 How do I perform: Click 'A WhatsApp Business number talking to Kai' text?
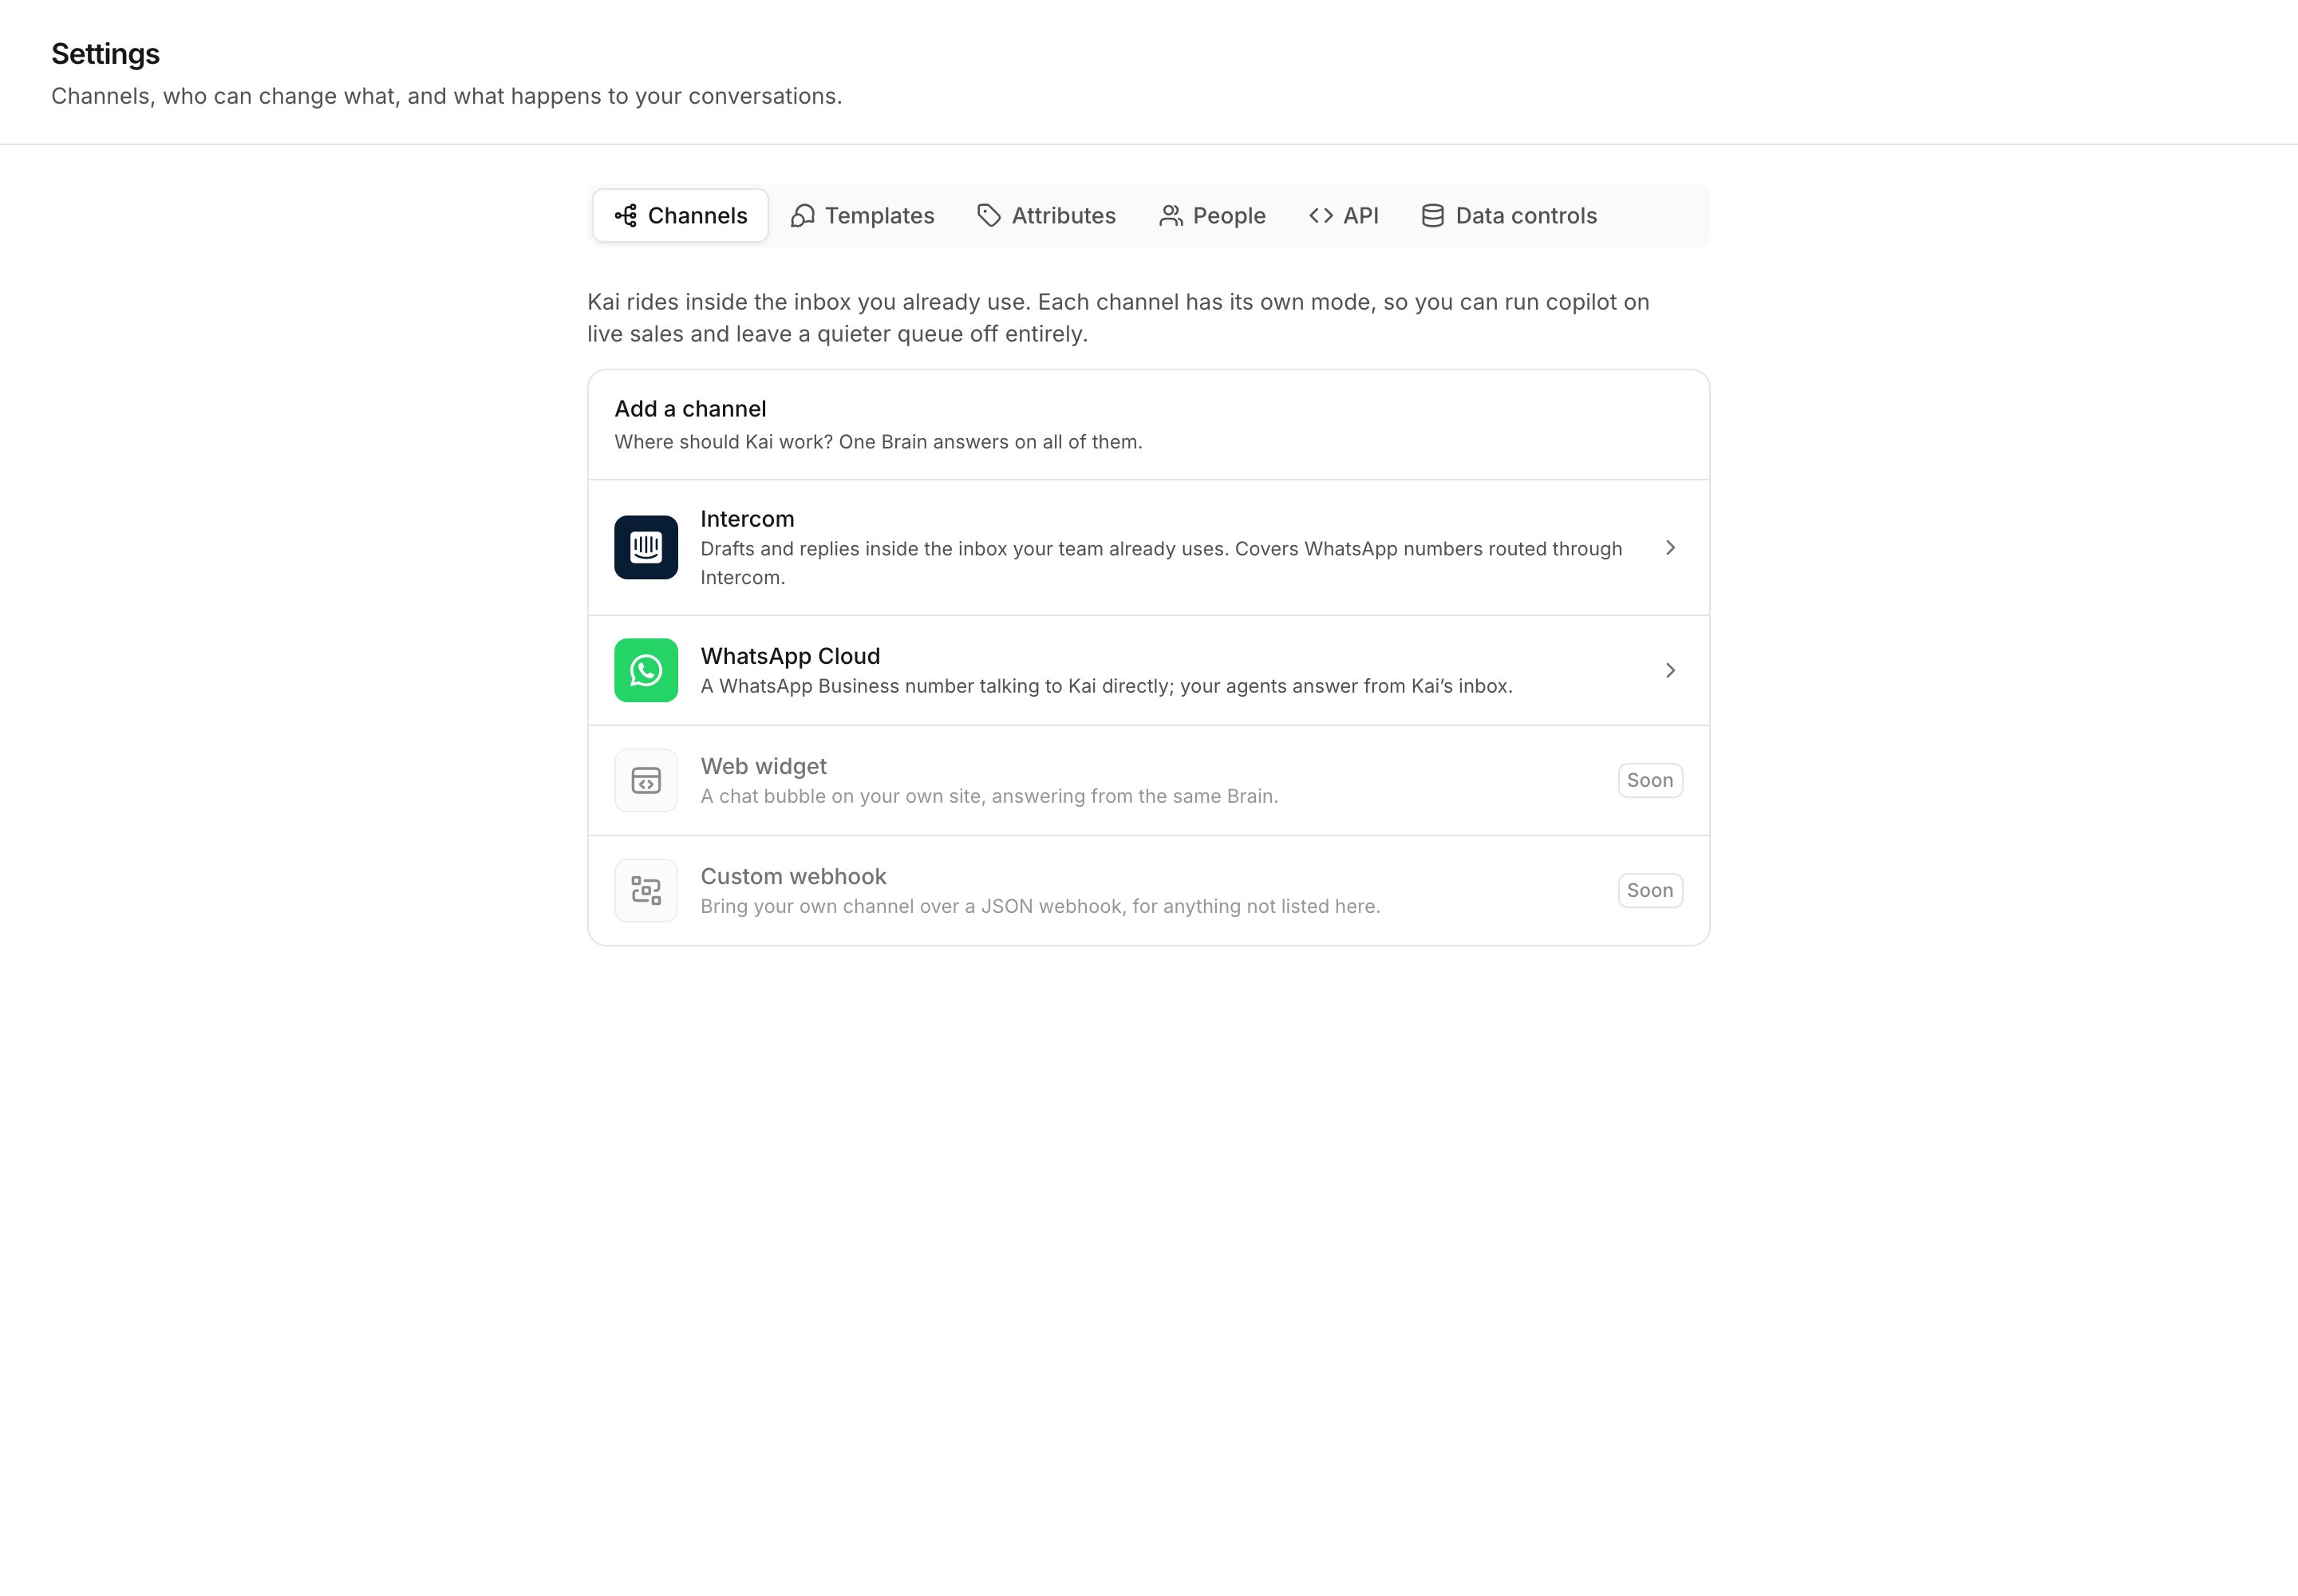pyautogui.click(x=1106, y=686)
